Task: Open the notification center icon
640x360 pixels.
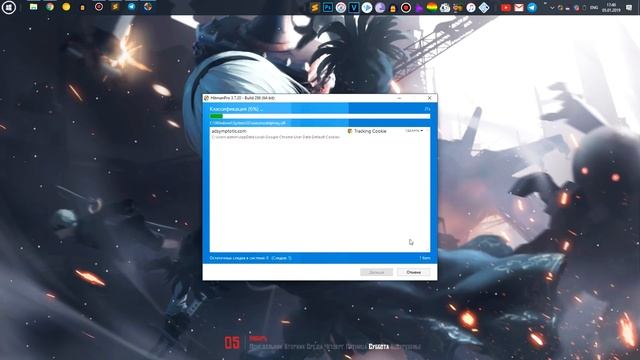Action: pos(629,8)
